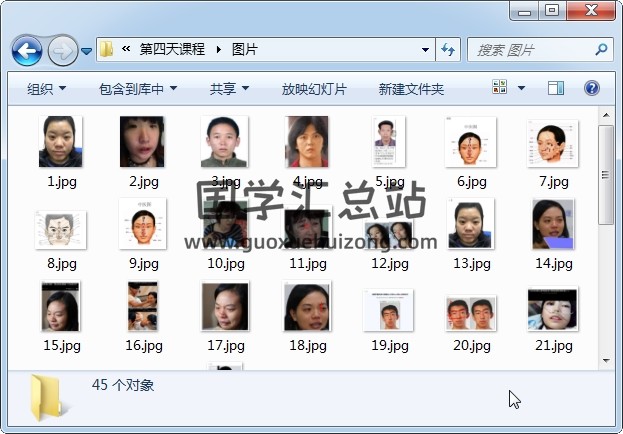The width and height of the screenshot is (623, 434).
Task: Select thumbnail 4.jpg
Action: click(x=307, y=141)
